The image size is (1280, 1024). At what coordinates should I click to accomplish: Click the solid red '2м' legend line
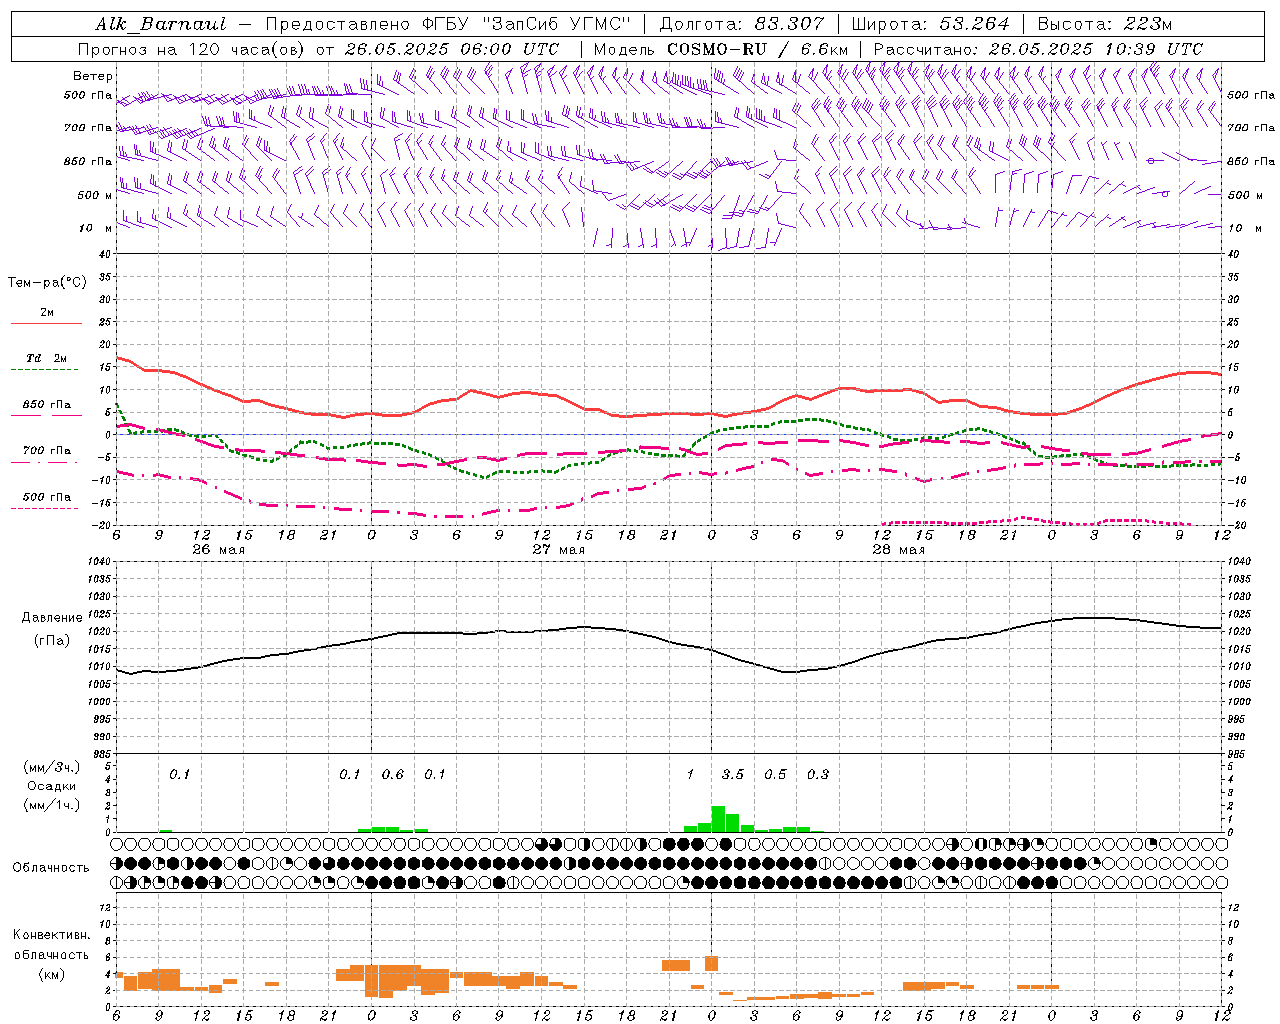(x=46, y=324)
